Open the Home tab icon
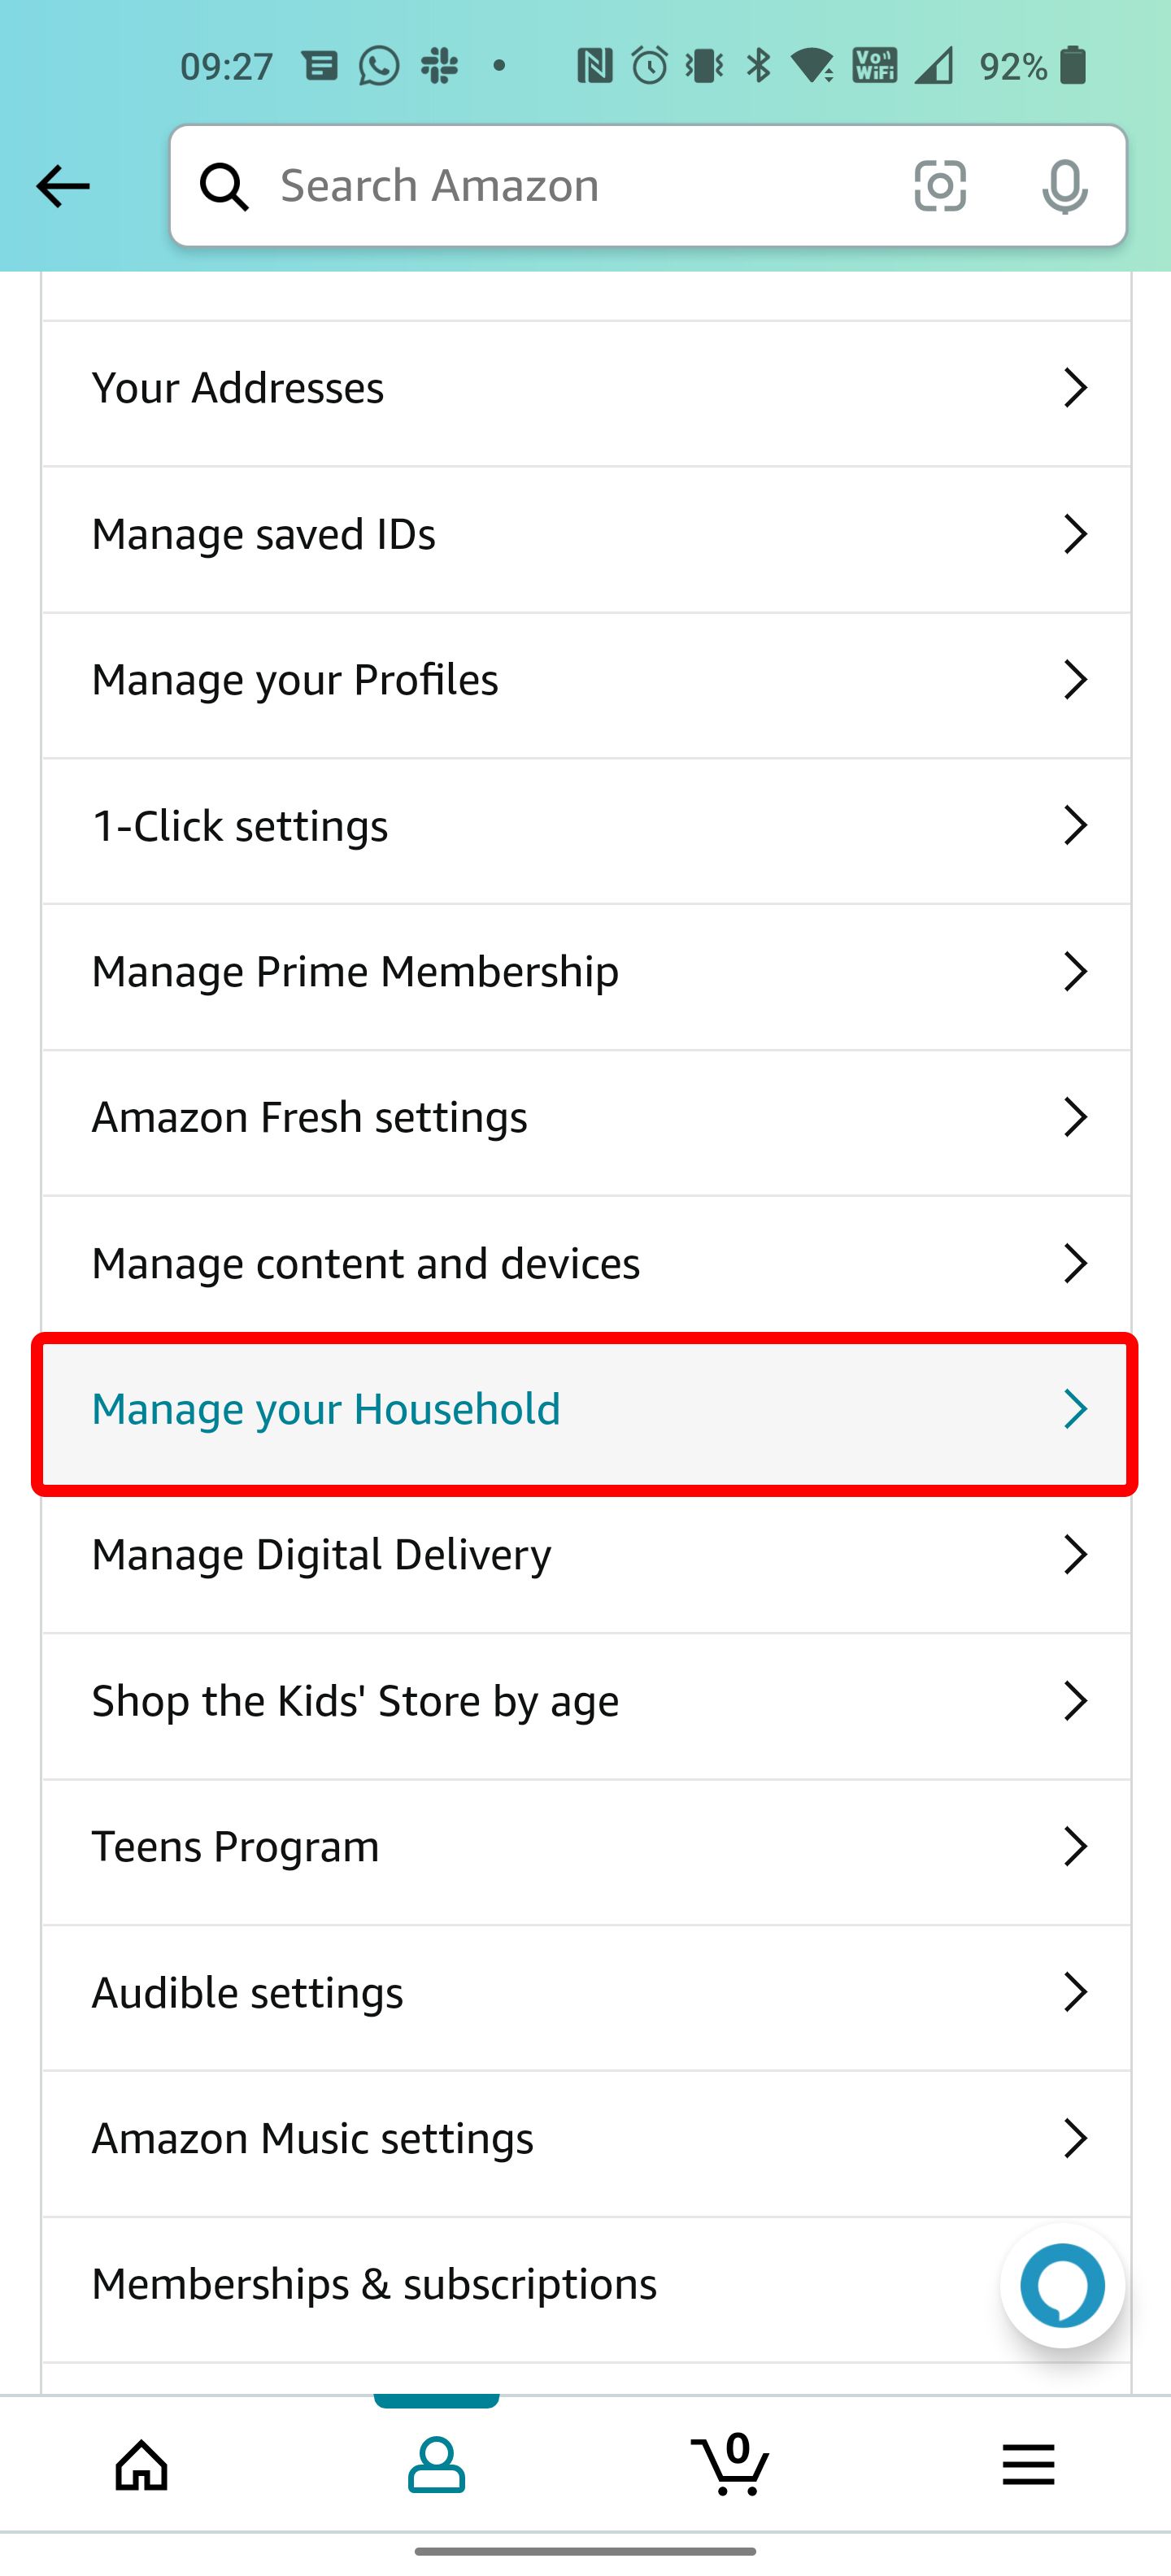The height and width of the screenshot is (2576, 1171). click(x=141, y=2465)
